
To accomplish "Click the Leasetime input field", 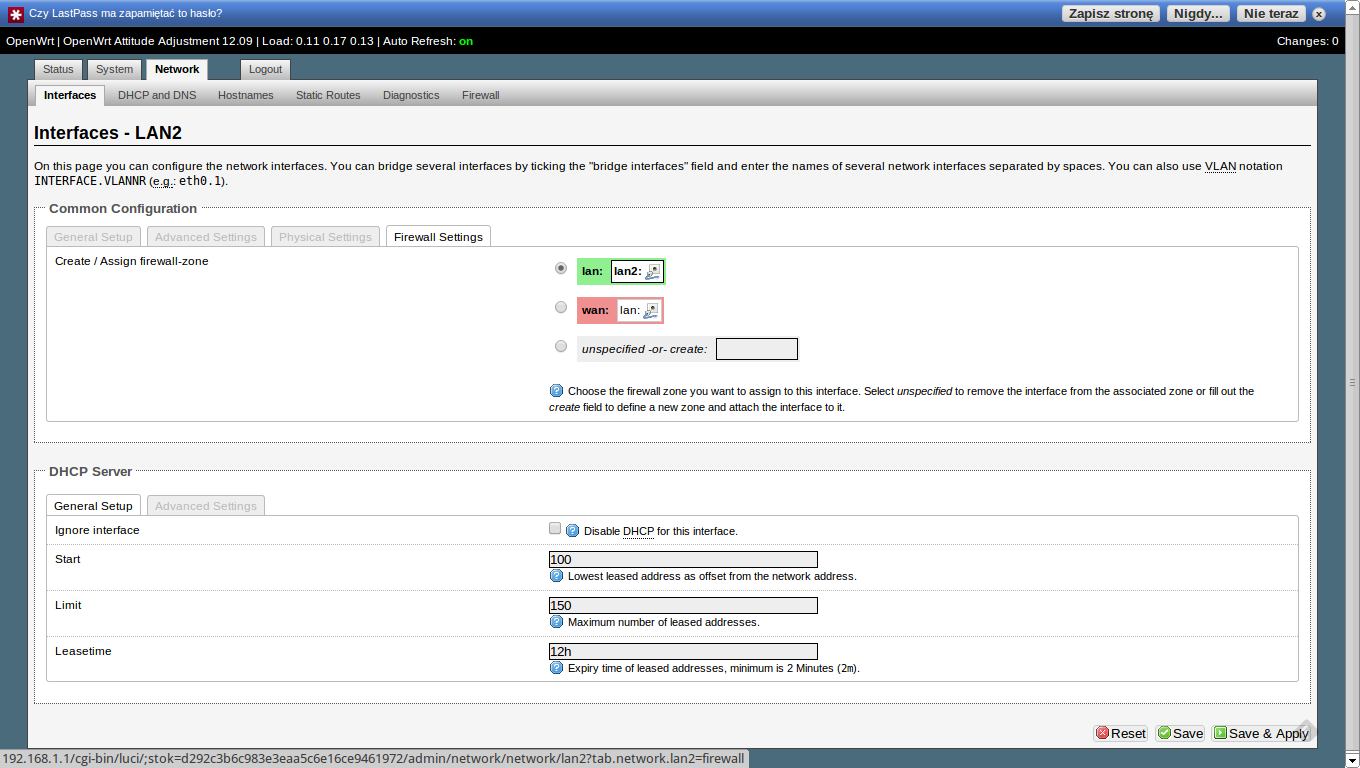I will [683, 652].
